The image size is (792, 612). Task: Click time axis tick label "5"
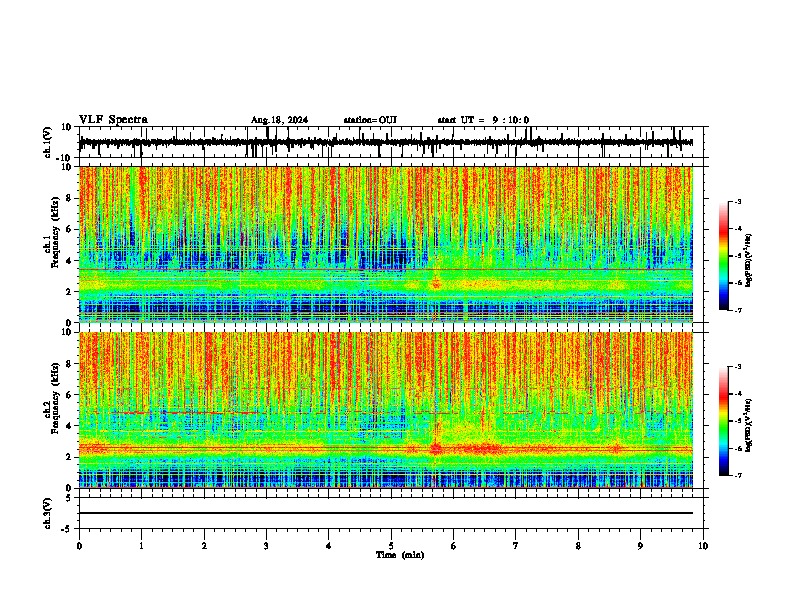click(391, 546)
